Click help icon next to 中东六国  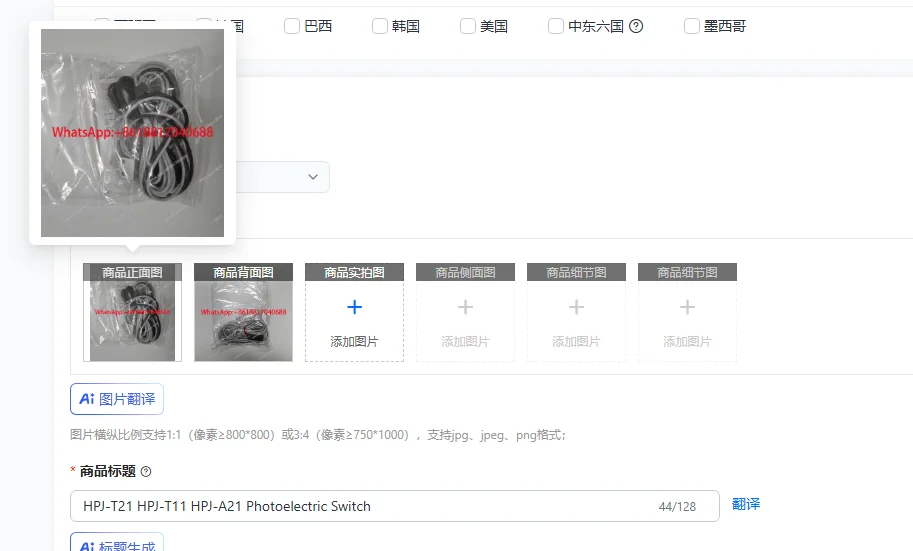point(636,26)
